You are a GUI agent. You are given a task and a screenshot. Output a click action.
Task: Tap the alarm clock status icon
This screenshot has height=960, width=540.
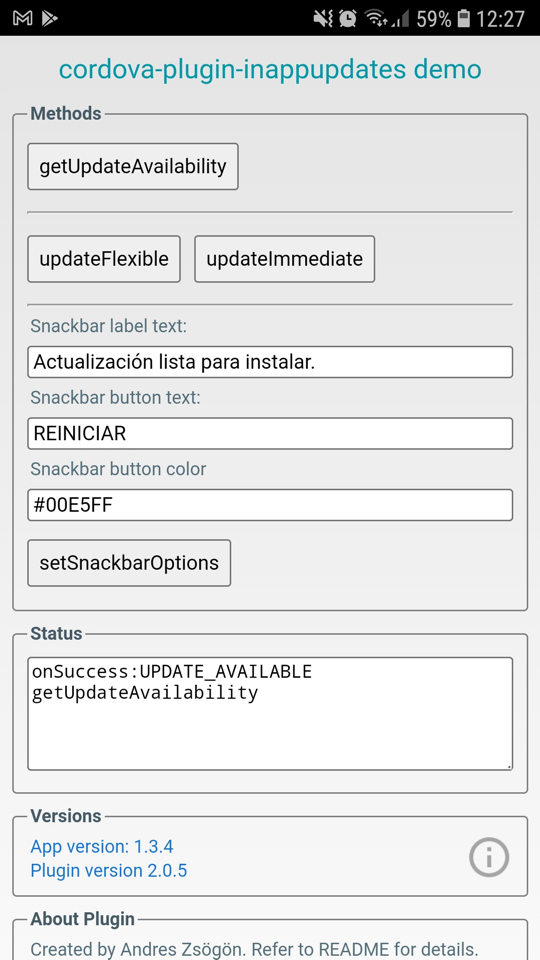348,19
